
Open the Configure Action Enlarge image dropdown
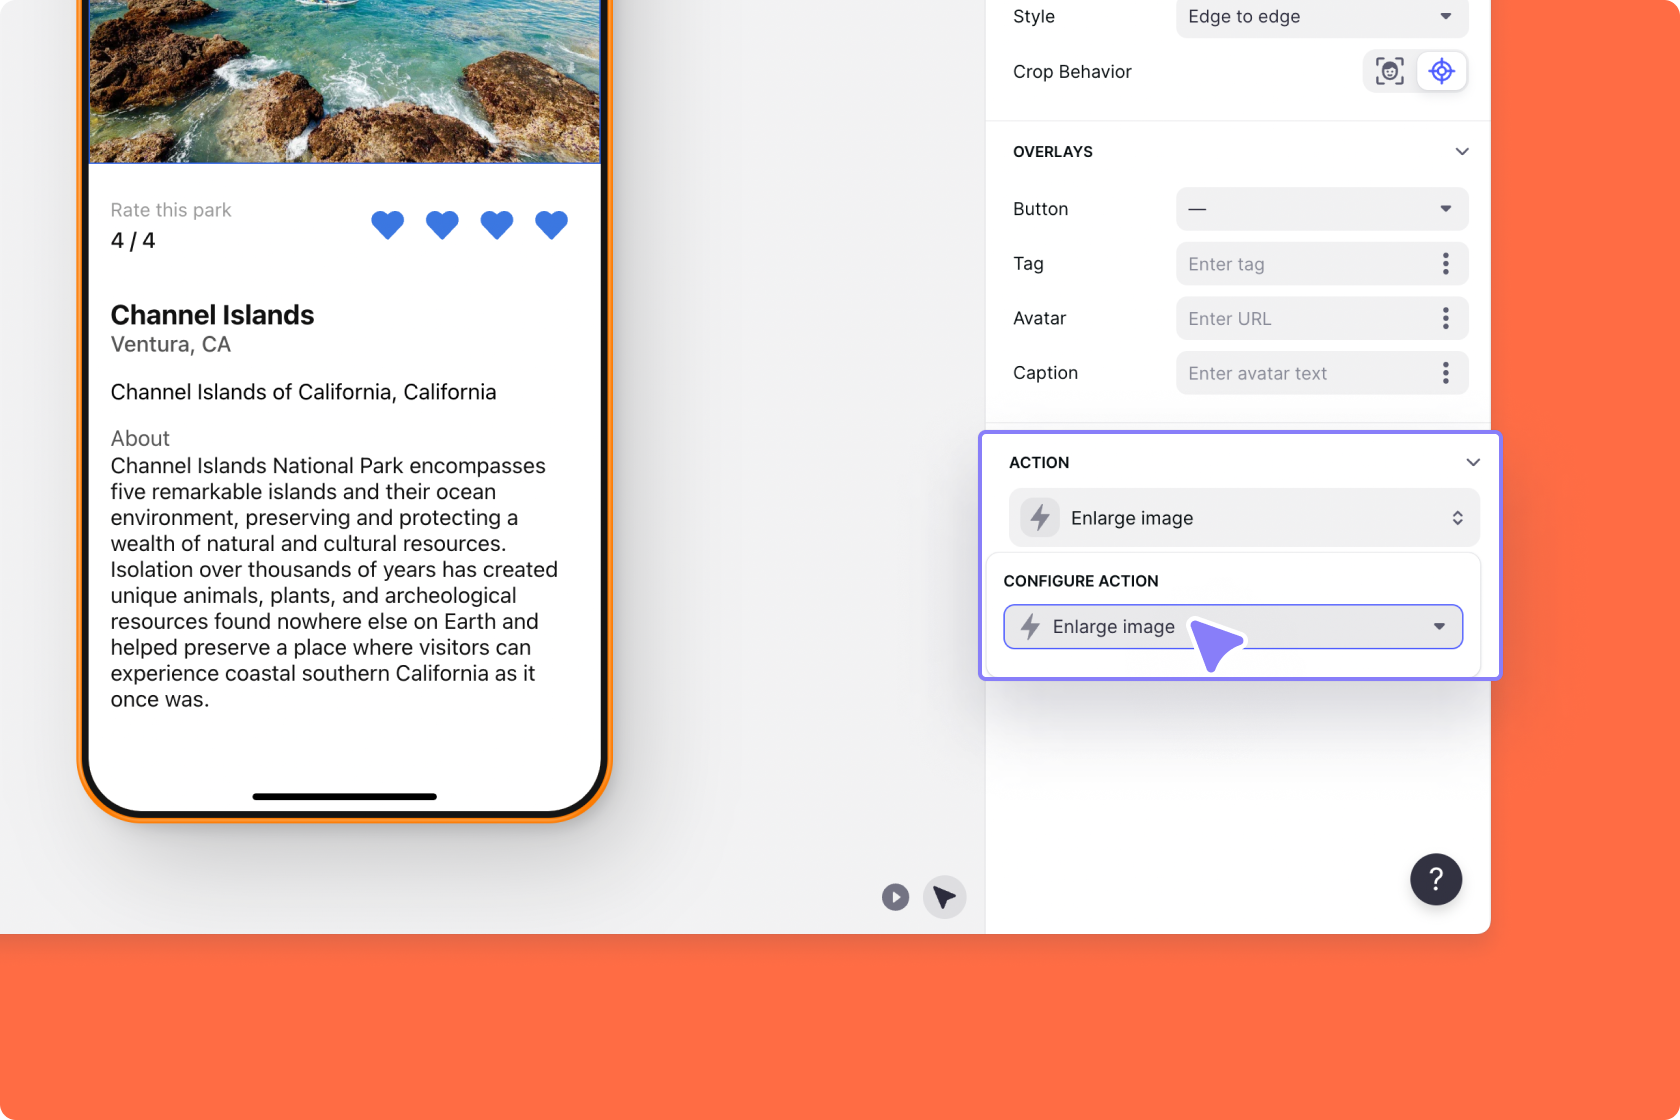(x=1439, y=627)
